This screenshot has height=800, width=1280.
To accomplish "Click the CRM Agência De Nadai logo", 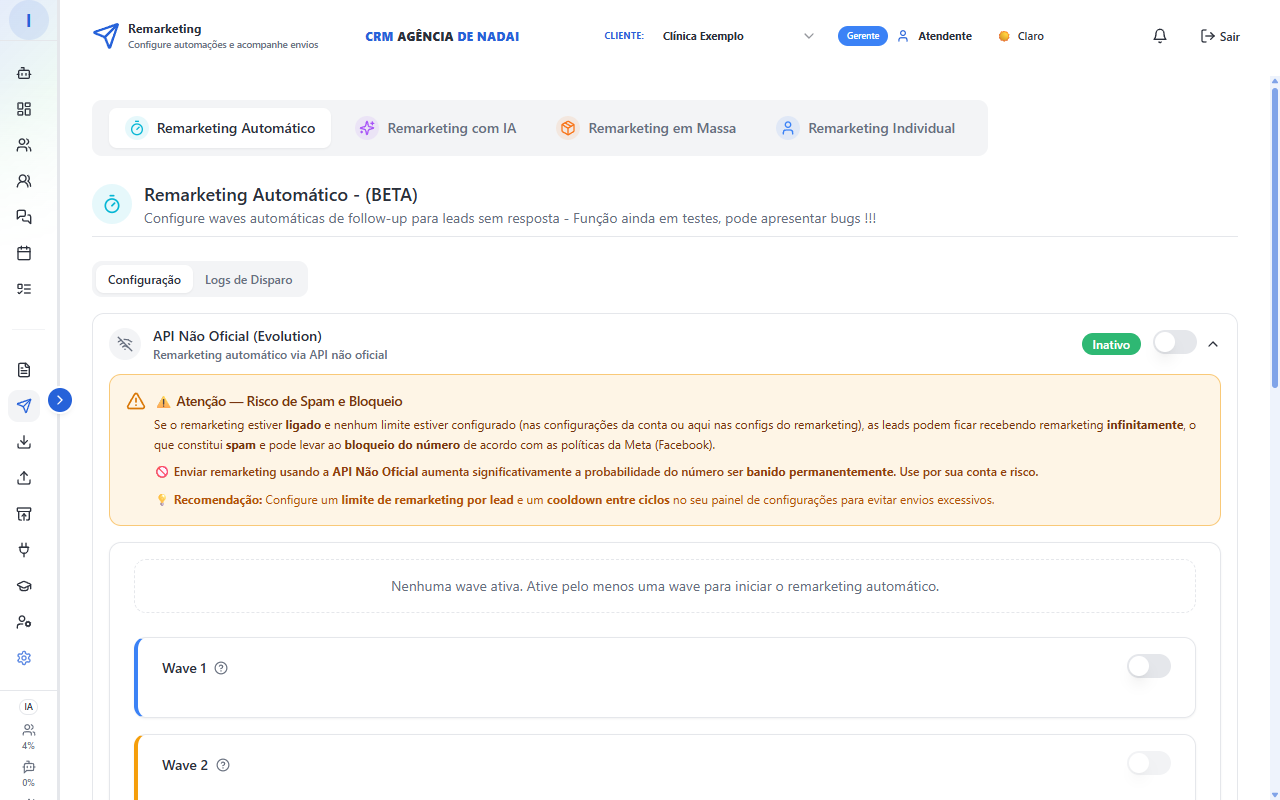I will click(x=442, y=36).
